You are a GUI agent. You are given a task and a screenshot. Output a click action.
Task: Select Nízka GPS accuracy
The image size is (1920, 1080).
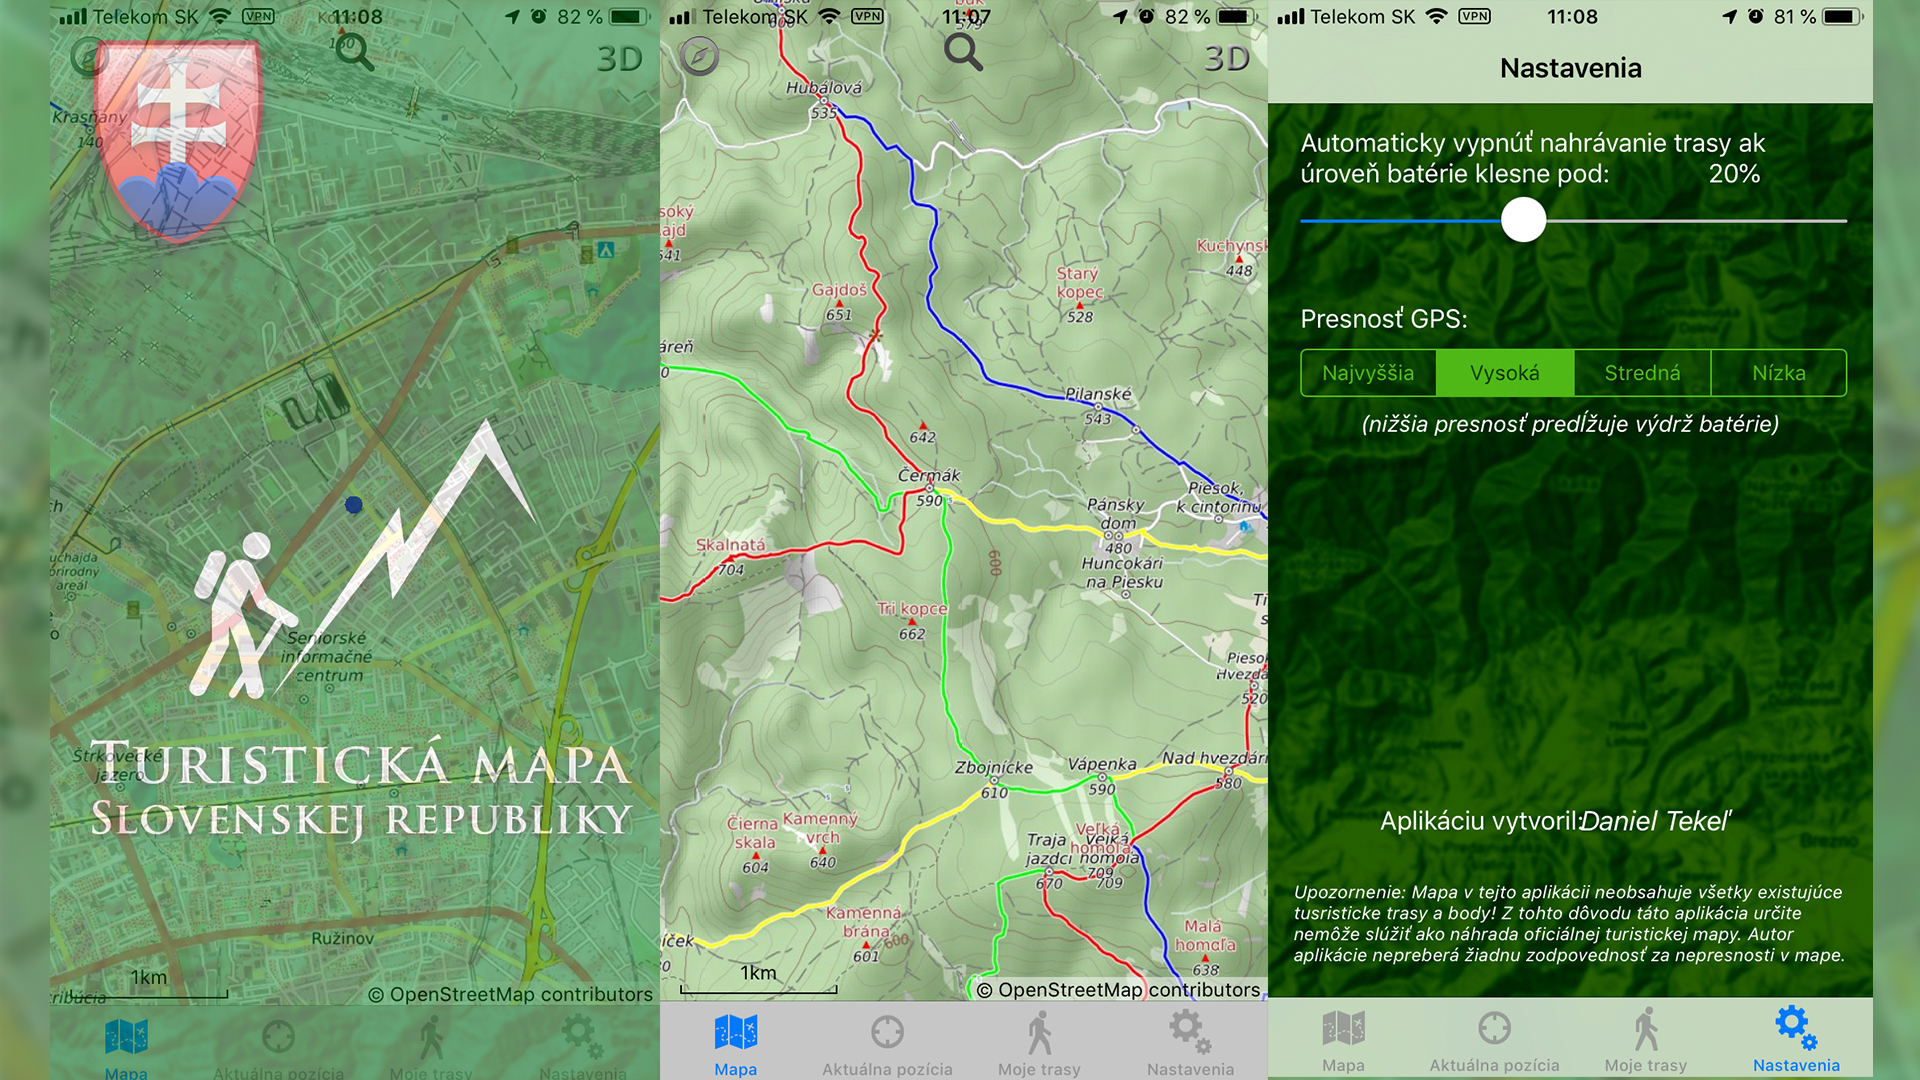click(1779, 373)
